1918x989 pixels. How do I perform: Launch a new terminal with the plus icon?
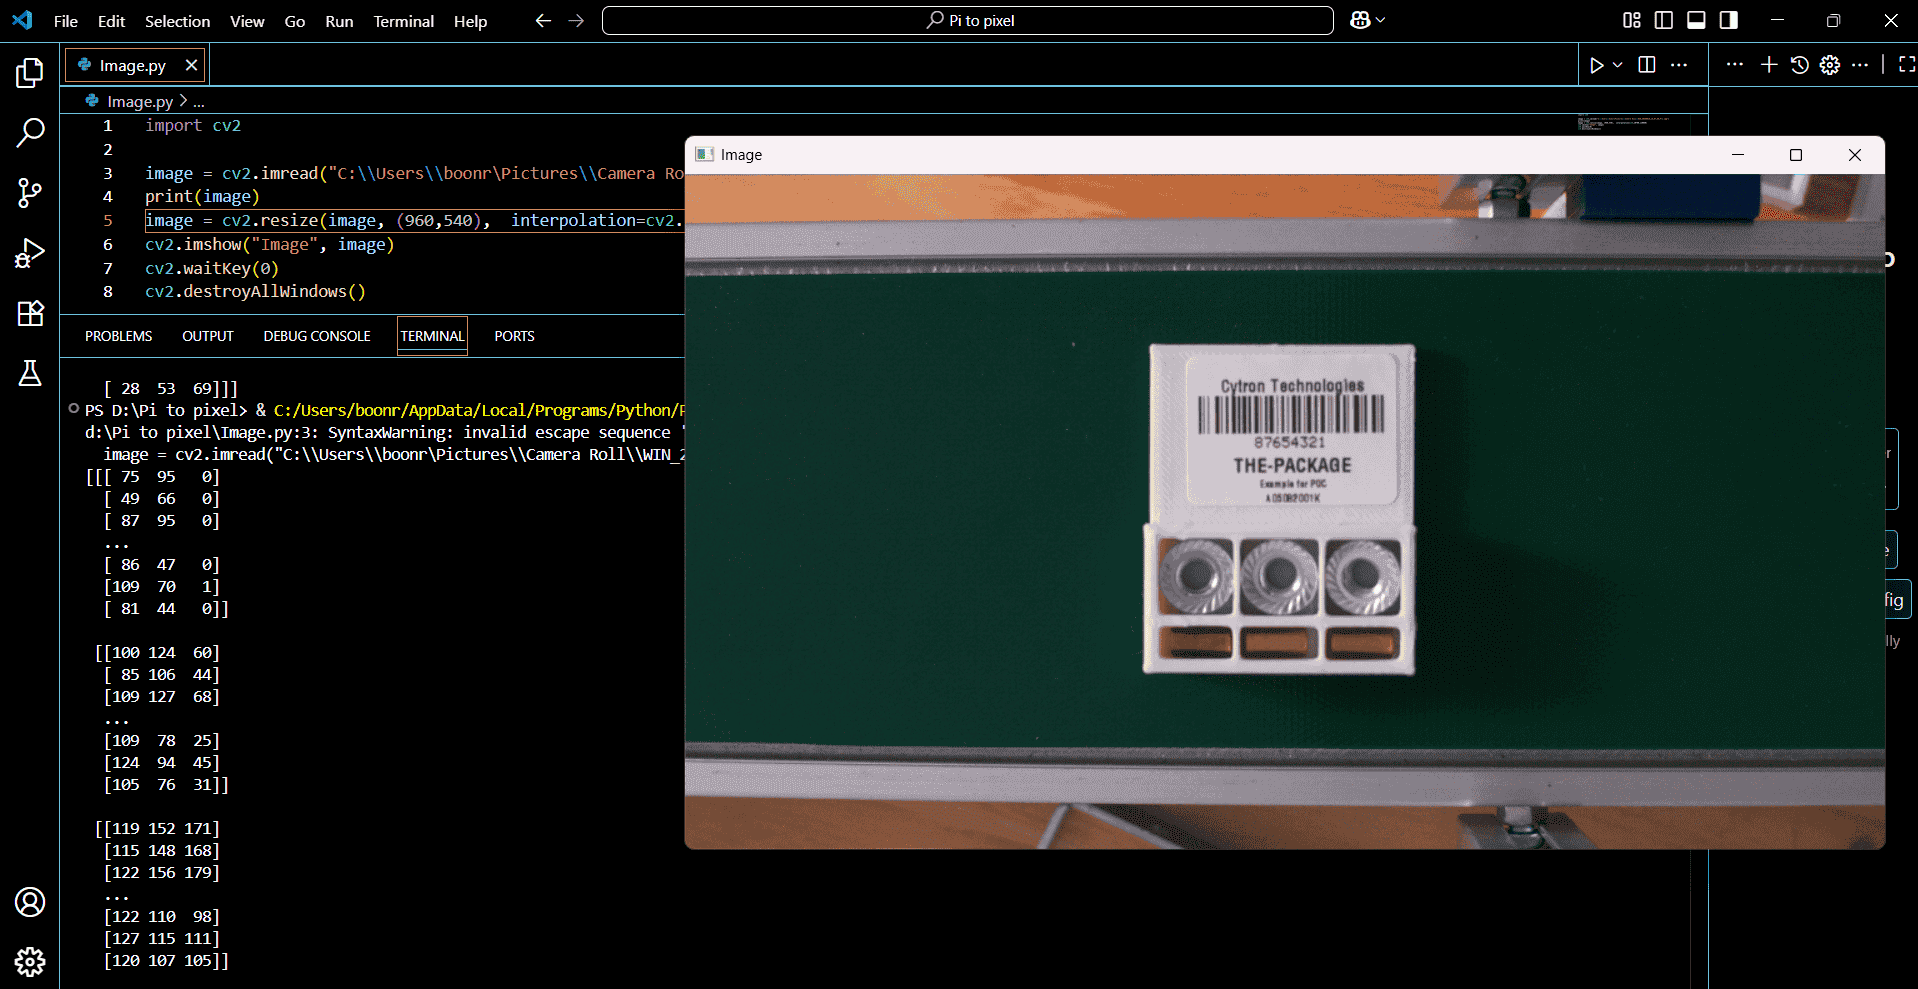pyautogui.click(x=1768, y=64)
